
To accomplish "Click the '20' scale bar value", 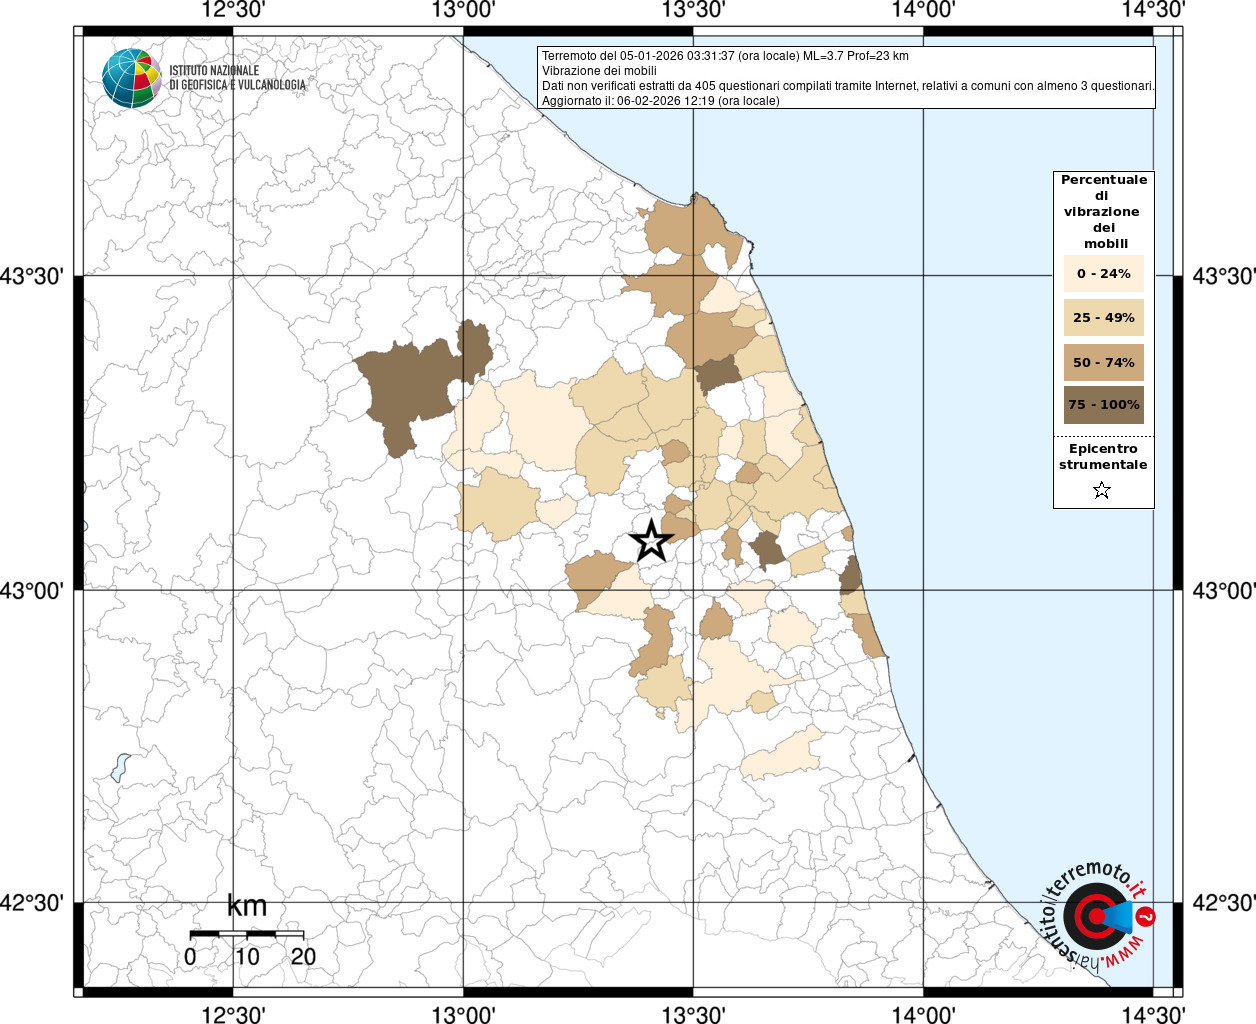I will click(x=304, y=956).
